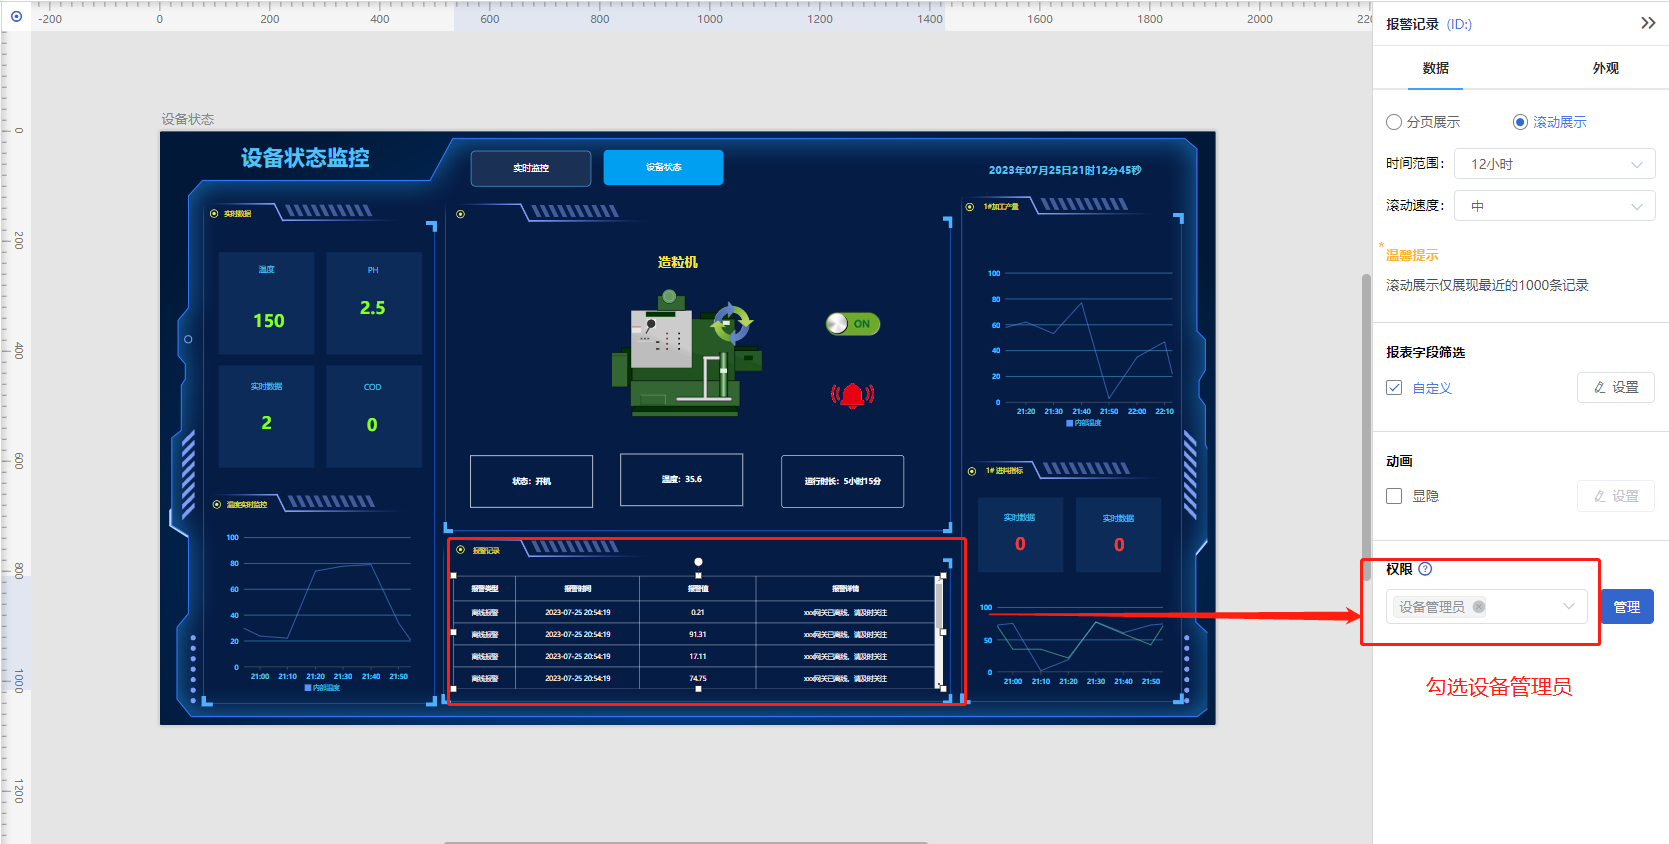Open the 时间范围 12小时 dropdown
1669x844 pixels.
point(1555,164)
